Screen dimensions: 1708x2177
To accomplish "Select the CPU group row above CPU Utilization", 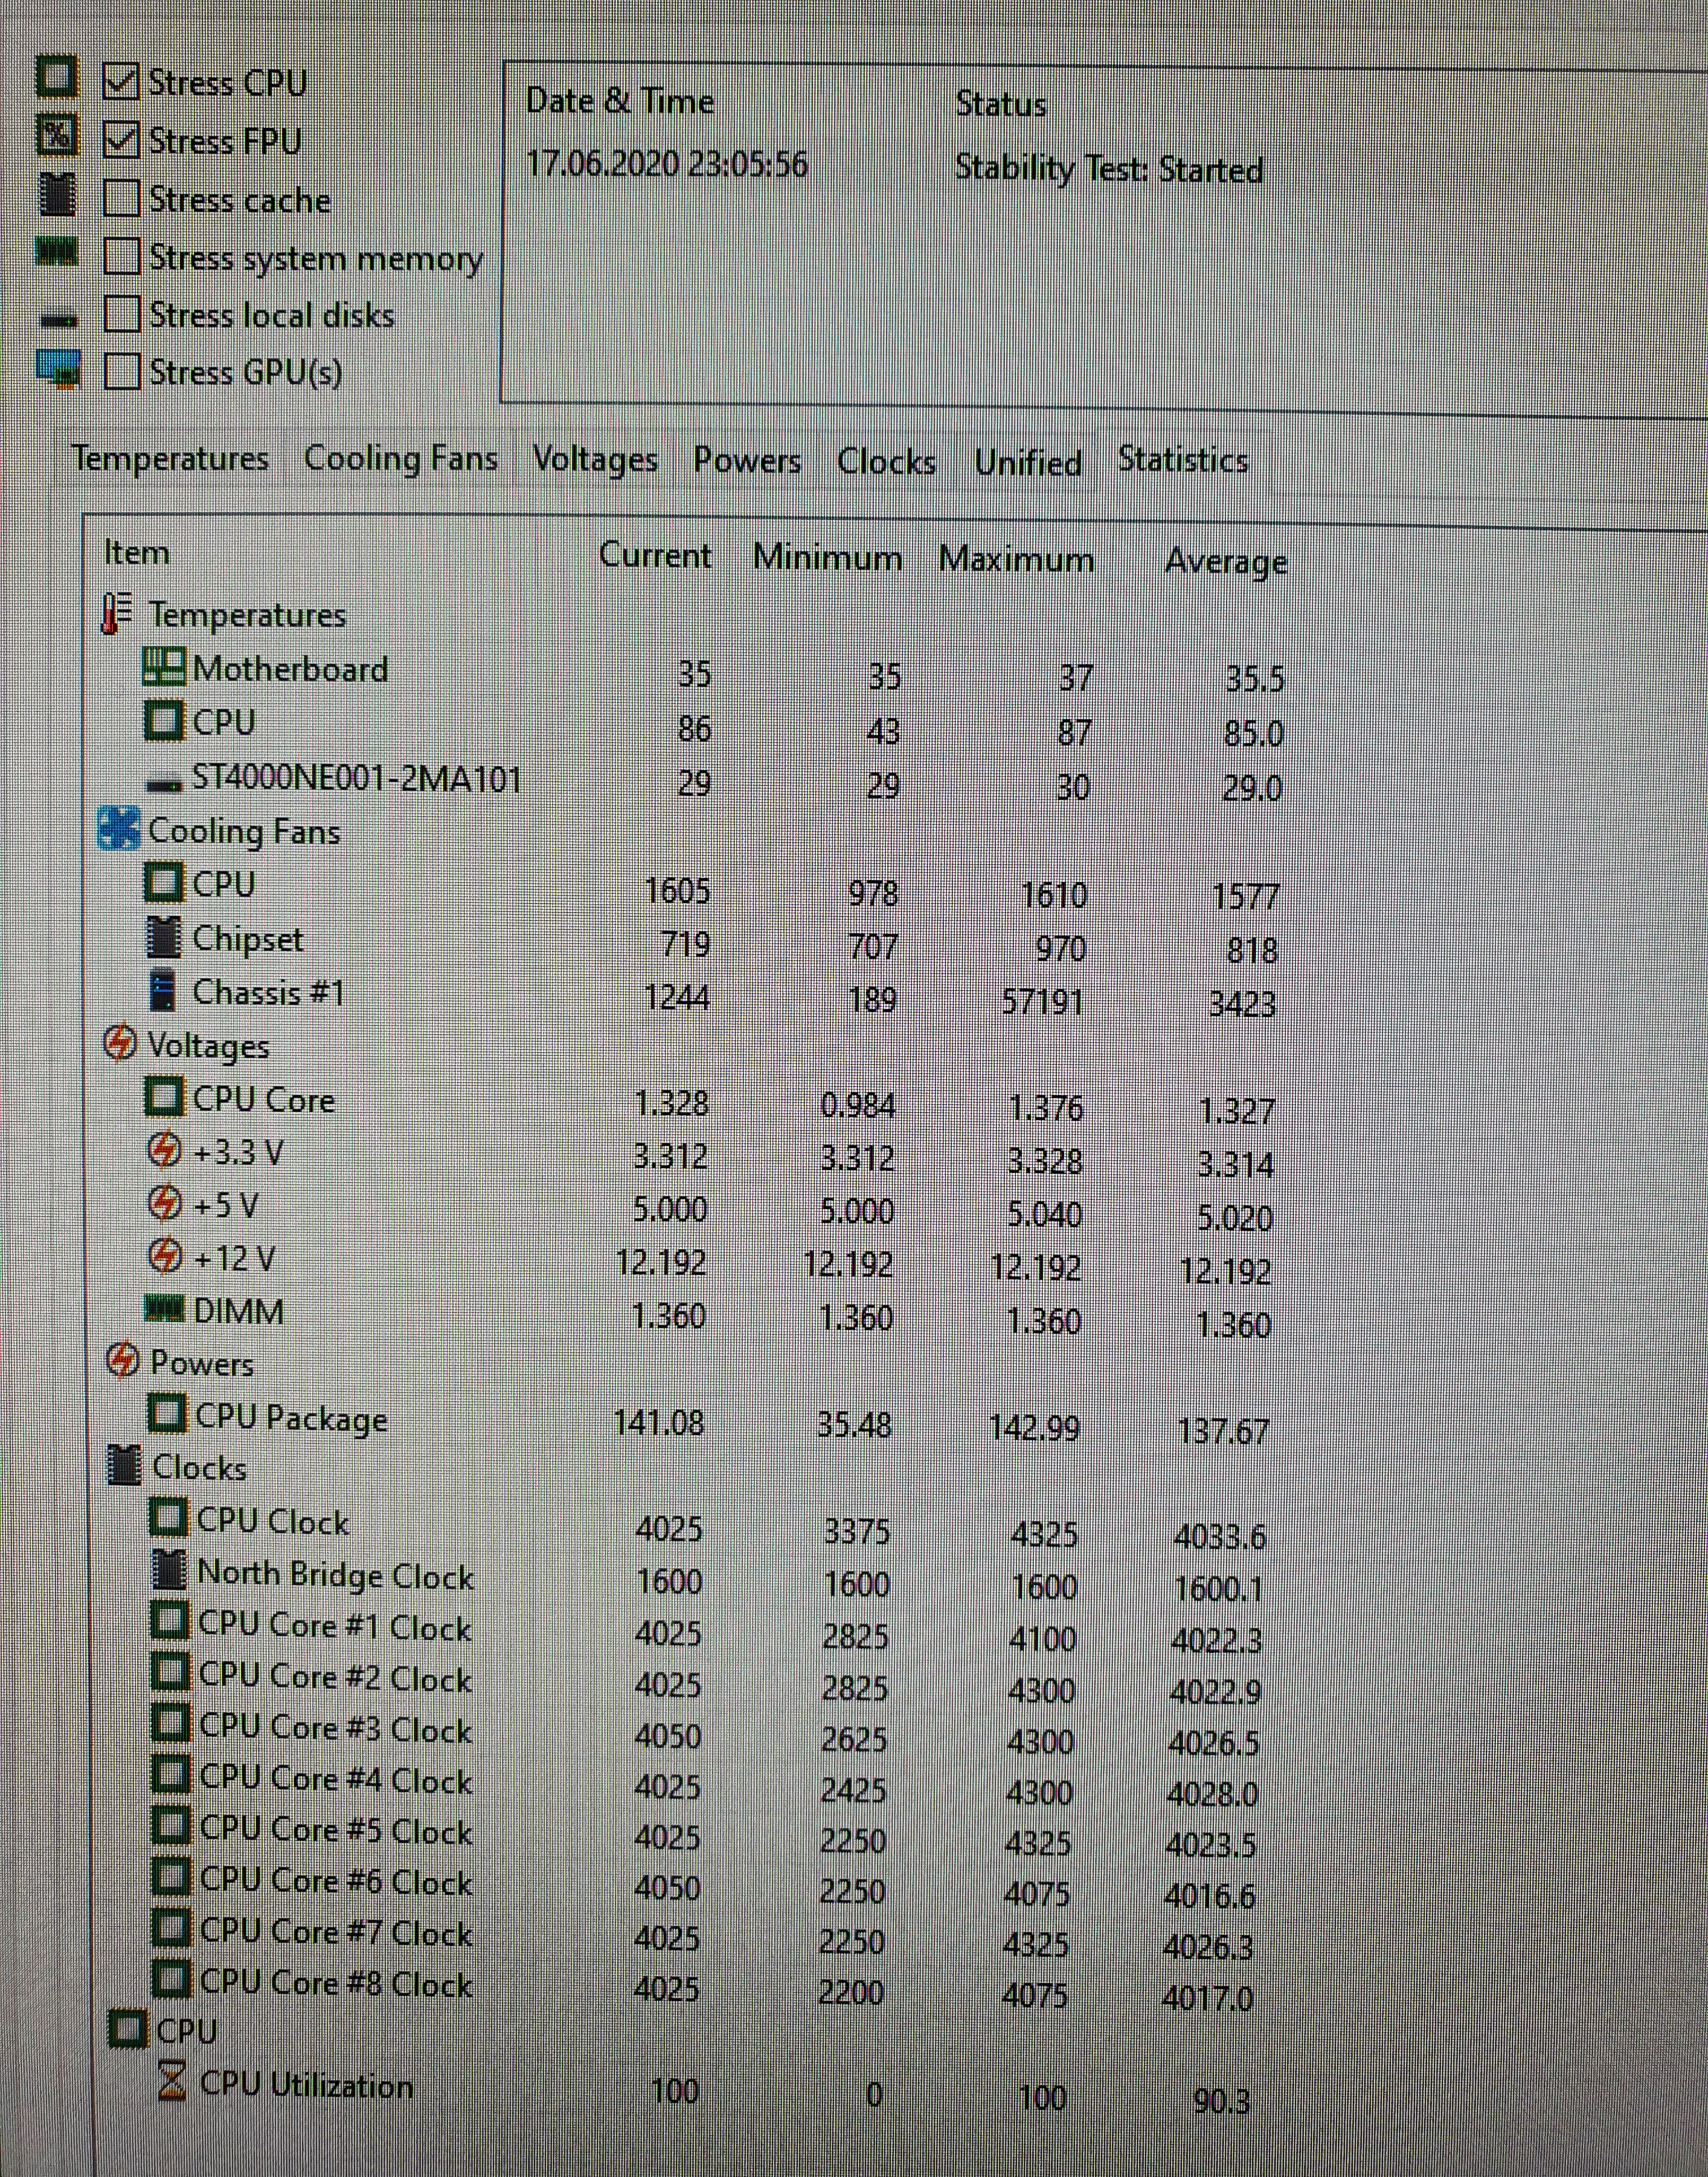I will coord(186,2031).
